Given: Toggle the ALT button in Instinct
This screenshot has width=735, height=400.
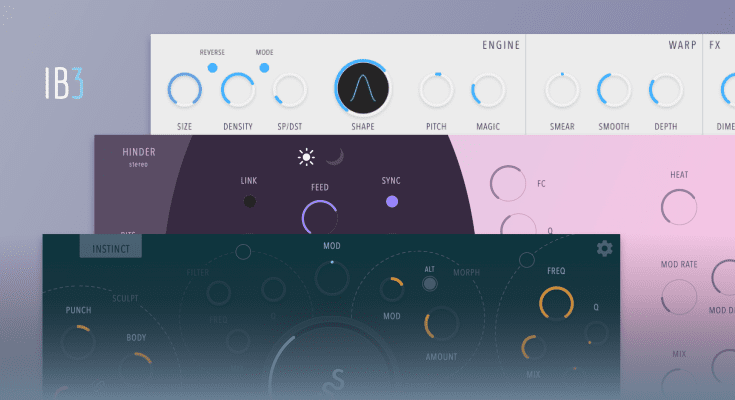Looking at the screenshot, I should pyautogui.click(x=430, y=284).
